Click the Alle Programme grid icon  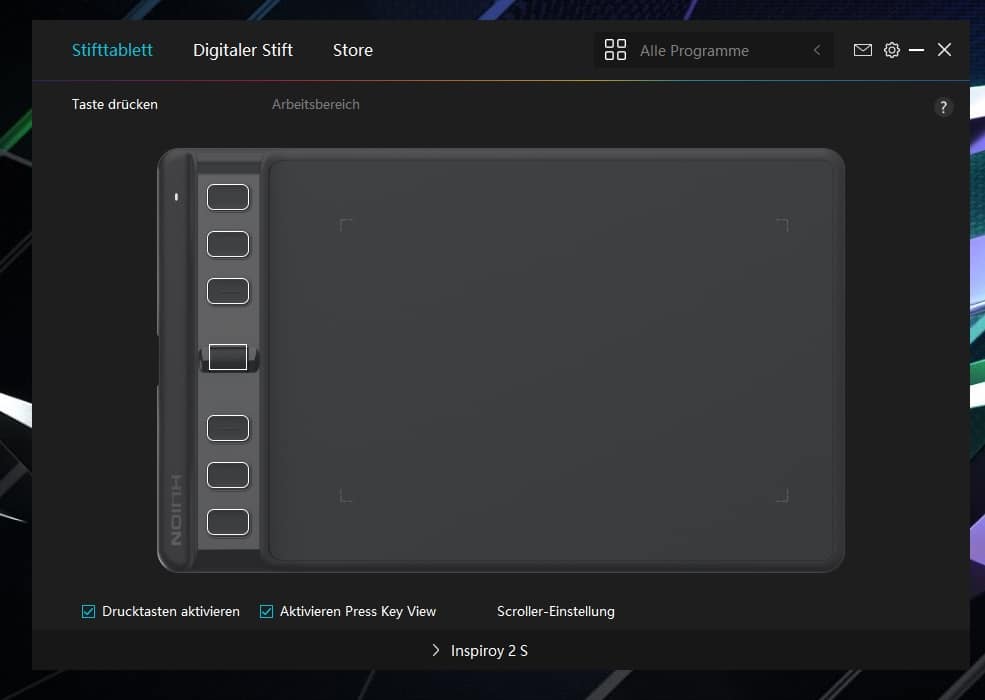click(x=615, y=48)
